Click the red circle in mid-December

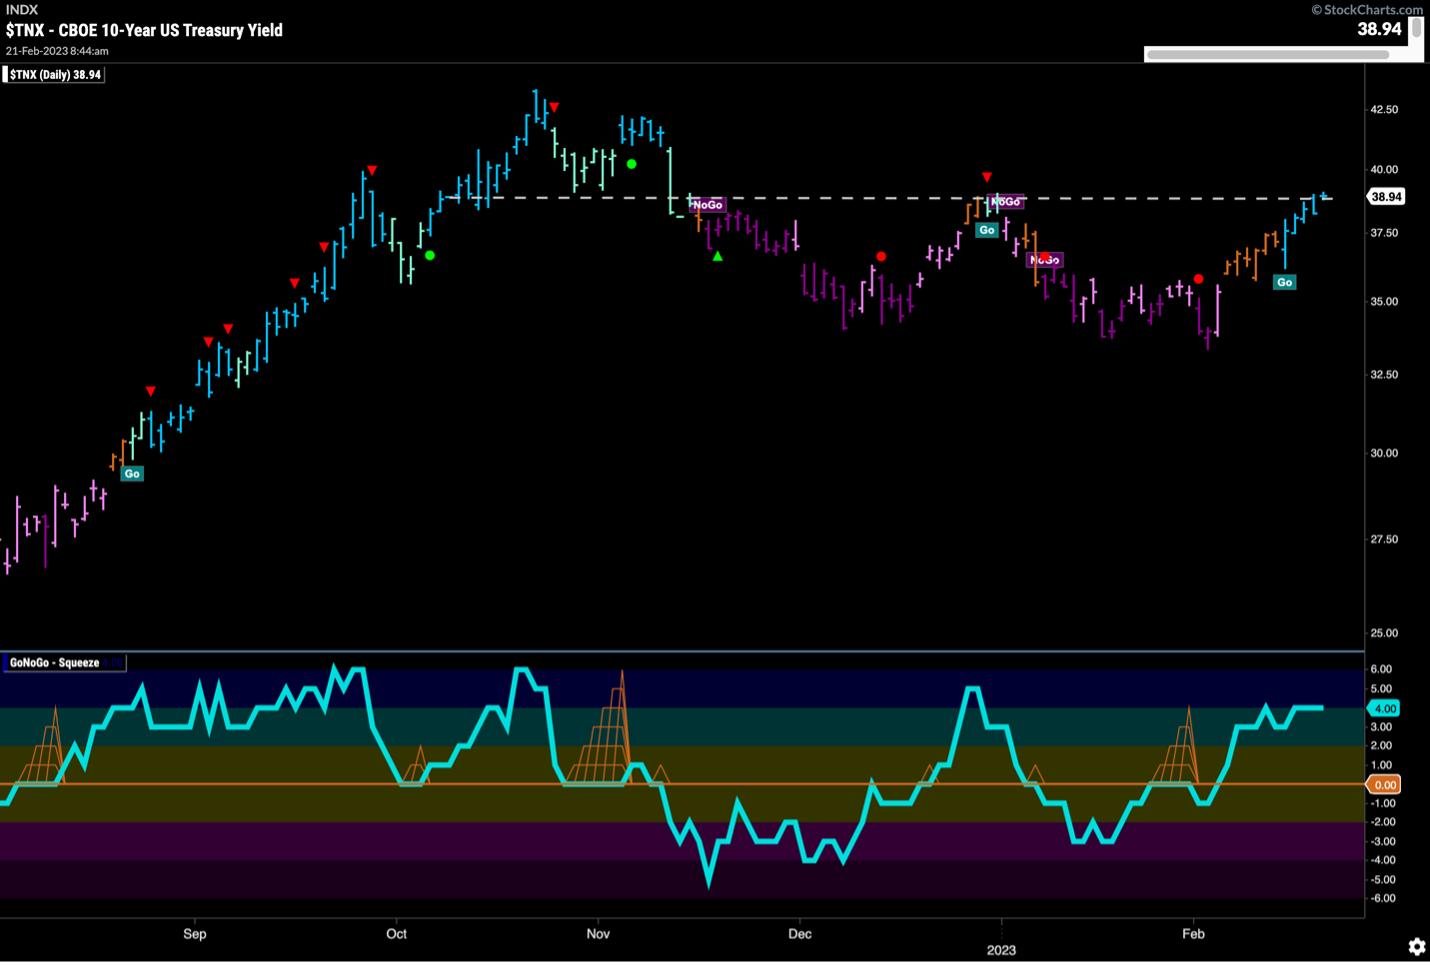pos(880,257)
